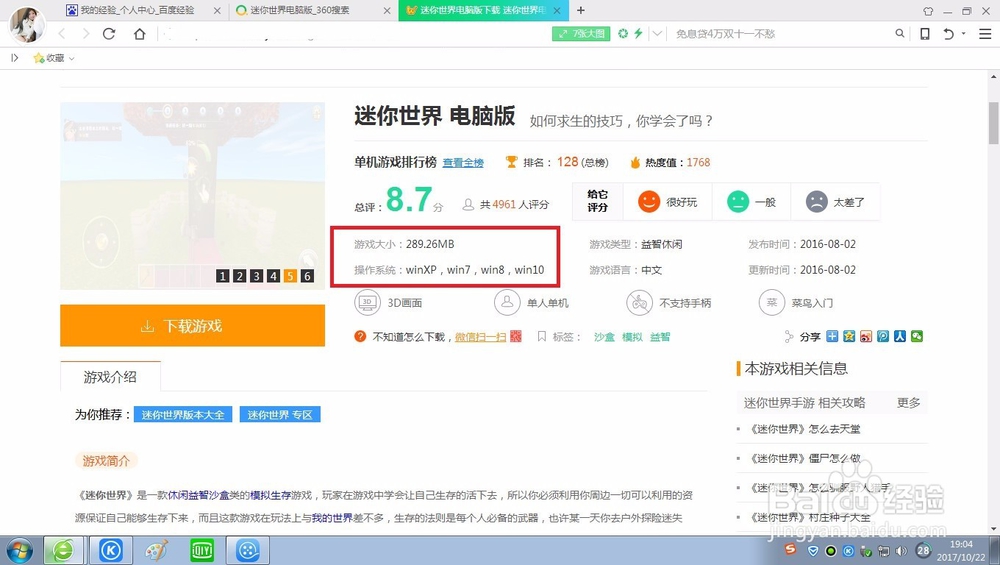Click the green 7张大图 button

coord(581,34)
